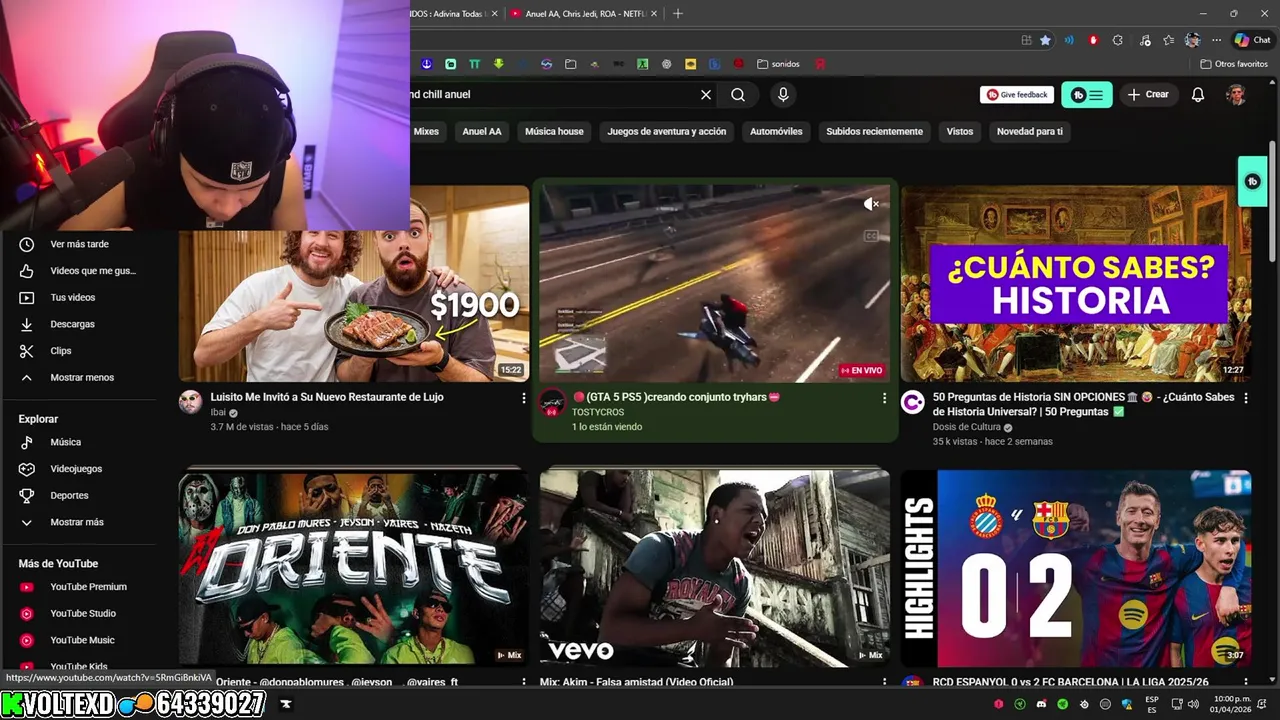1280x720 pixels.
Task: Open the Espanyol 0-2 Barcelona highlights thumbnail
Action: pos(1076,568)
